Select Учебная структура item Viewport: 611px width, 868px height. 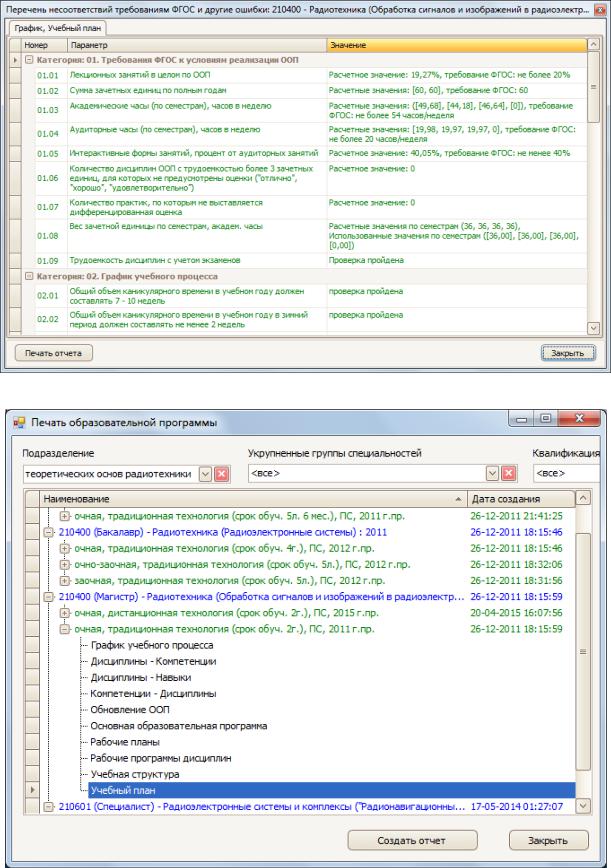coord(135,774)
